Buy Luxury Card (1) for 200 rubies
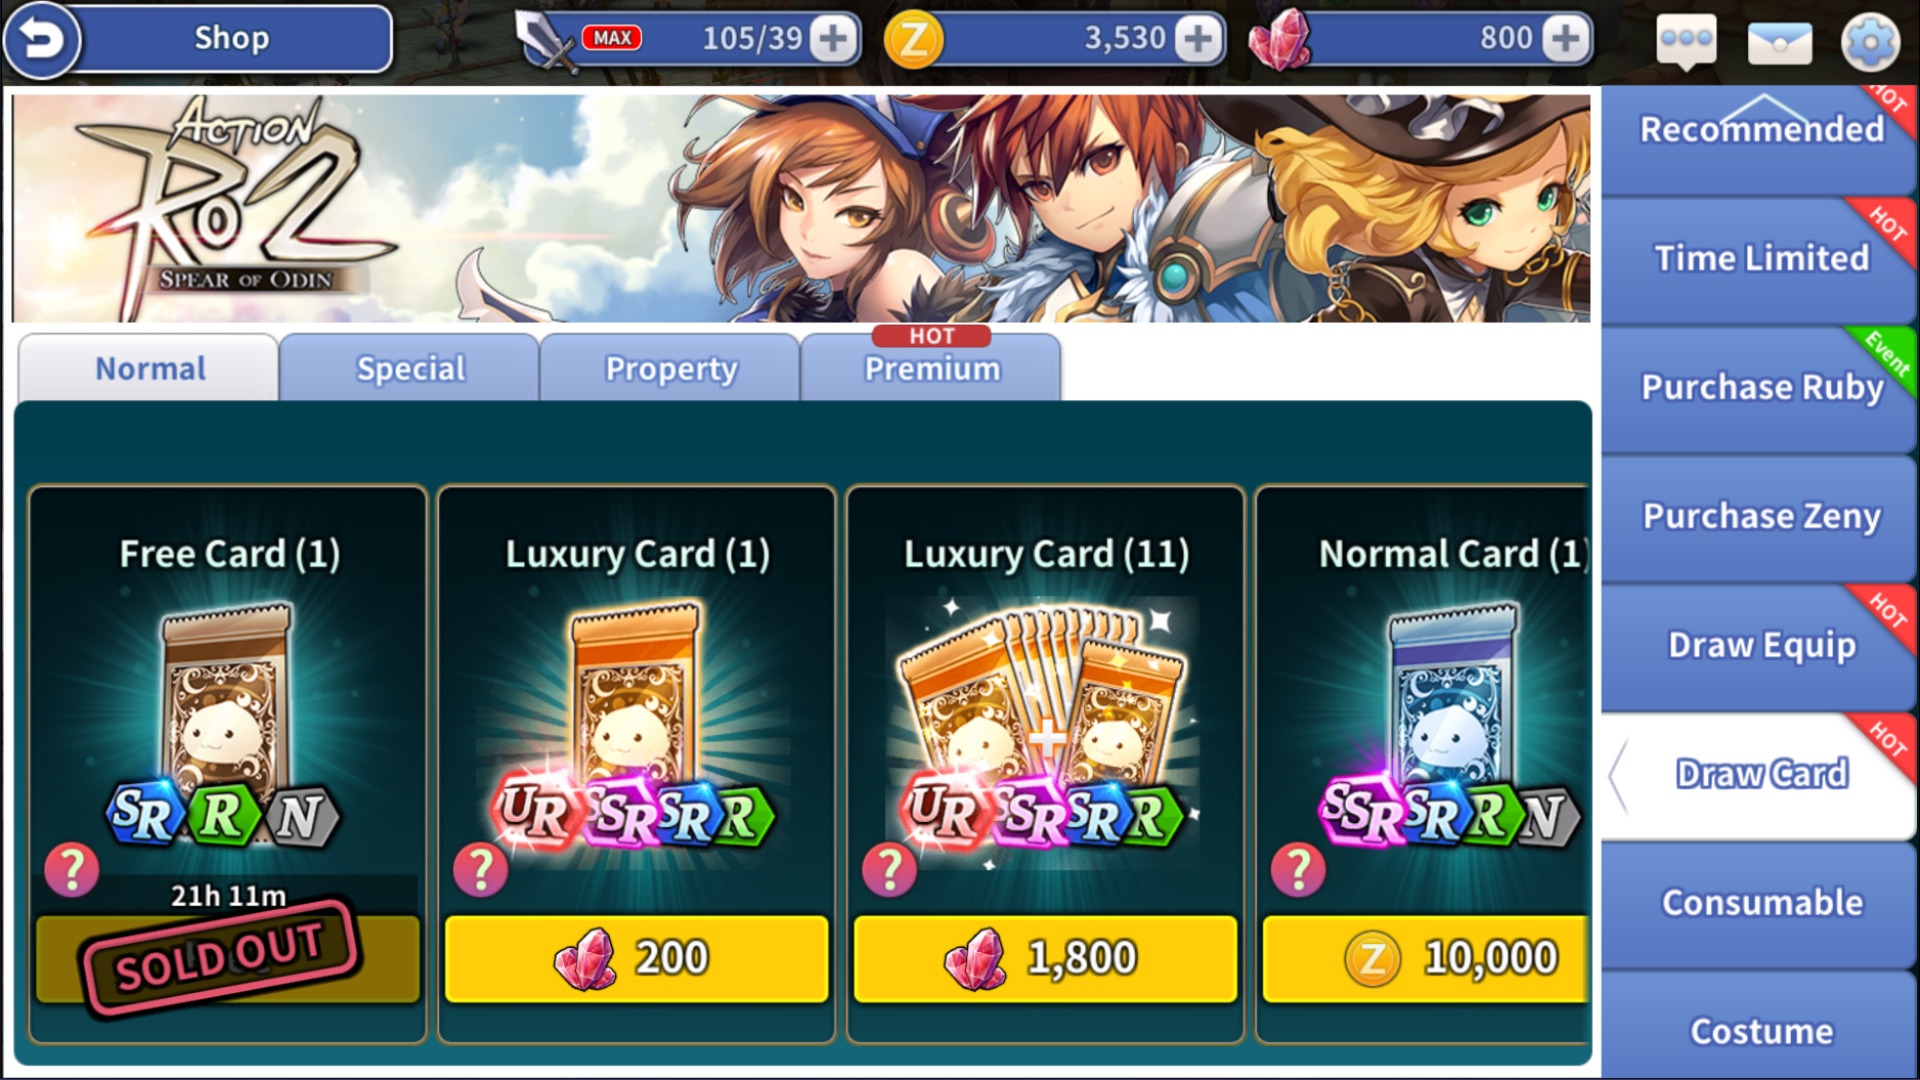Screen dimensions: 1920x1080 click(x=637, y=958)
